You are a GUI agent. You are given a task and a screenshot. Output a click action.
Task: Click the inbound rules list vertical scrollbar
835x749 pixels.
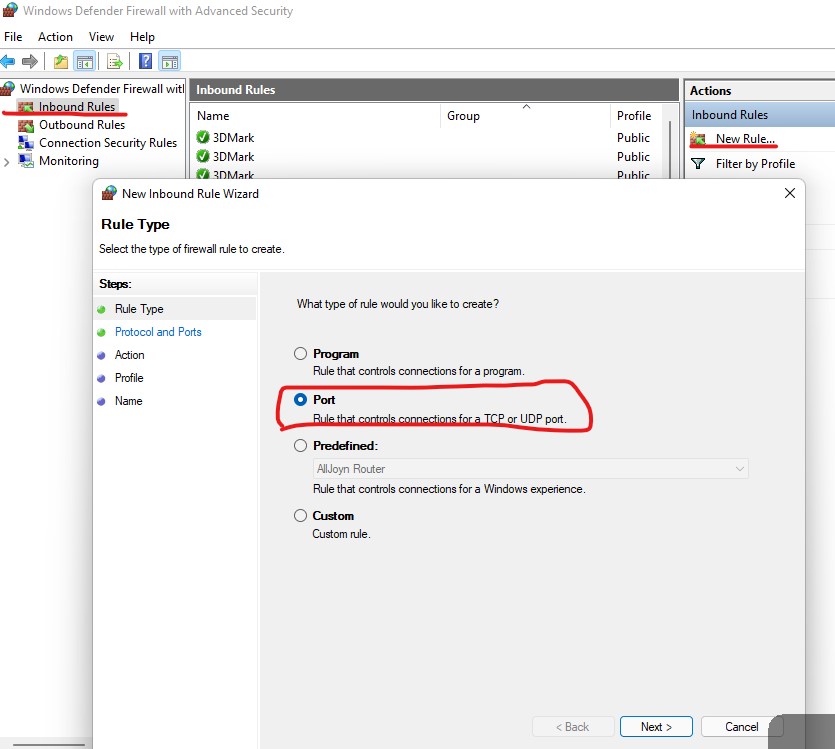click(669, 149)
